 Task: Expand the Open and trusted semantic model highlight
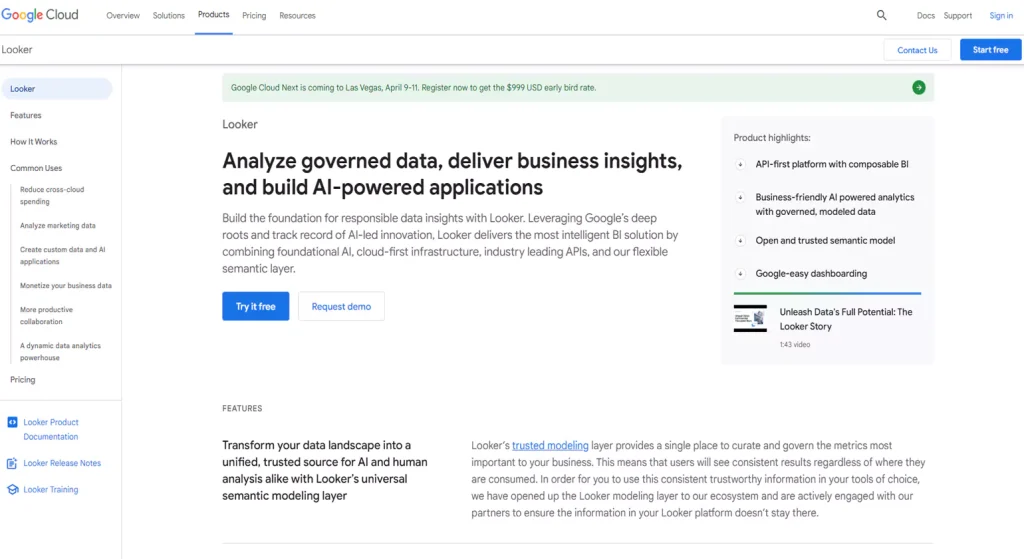740,241
